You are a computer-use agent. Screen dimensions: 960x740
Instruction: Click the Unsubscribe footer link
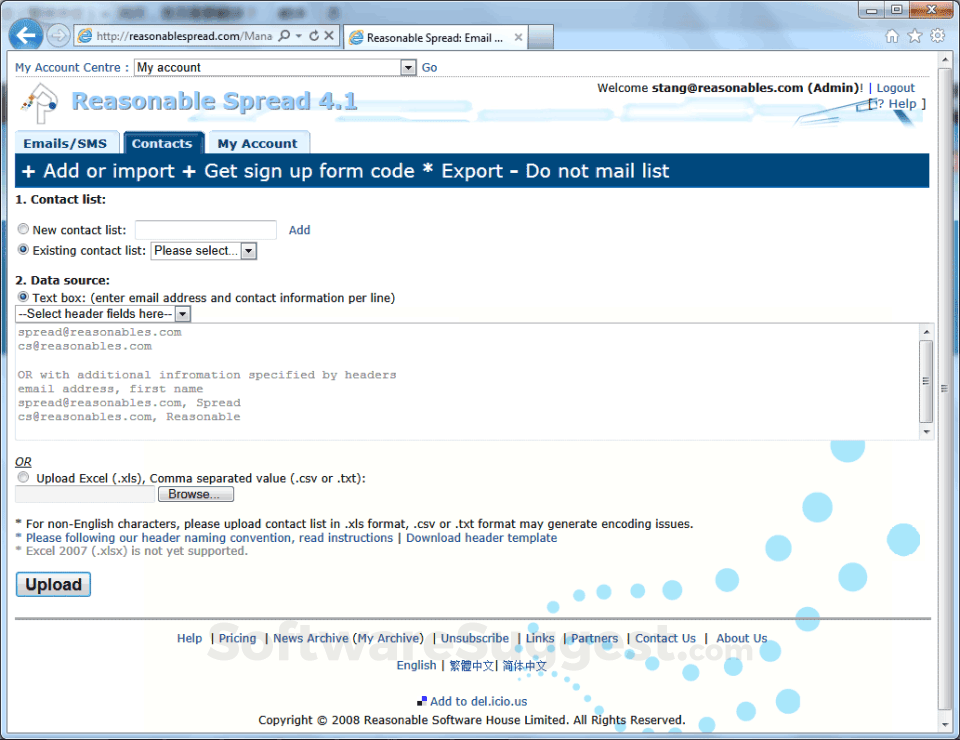click(x=474, y=638)
